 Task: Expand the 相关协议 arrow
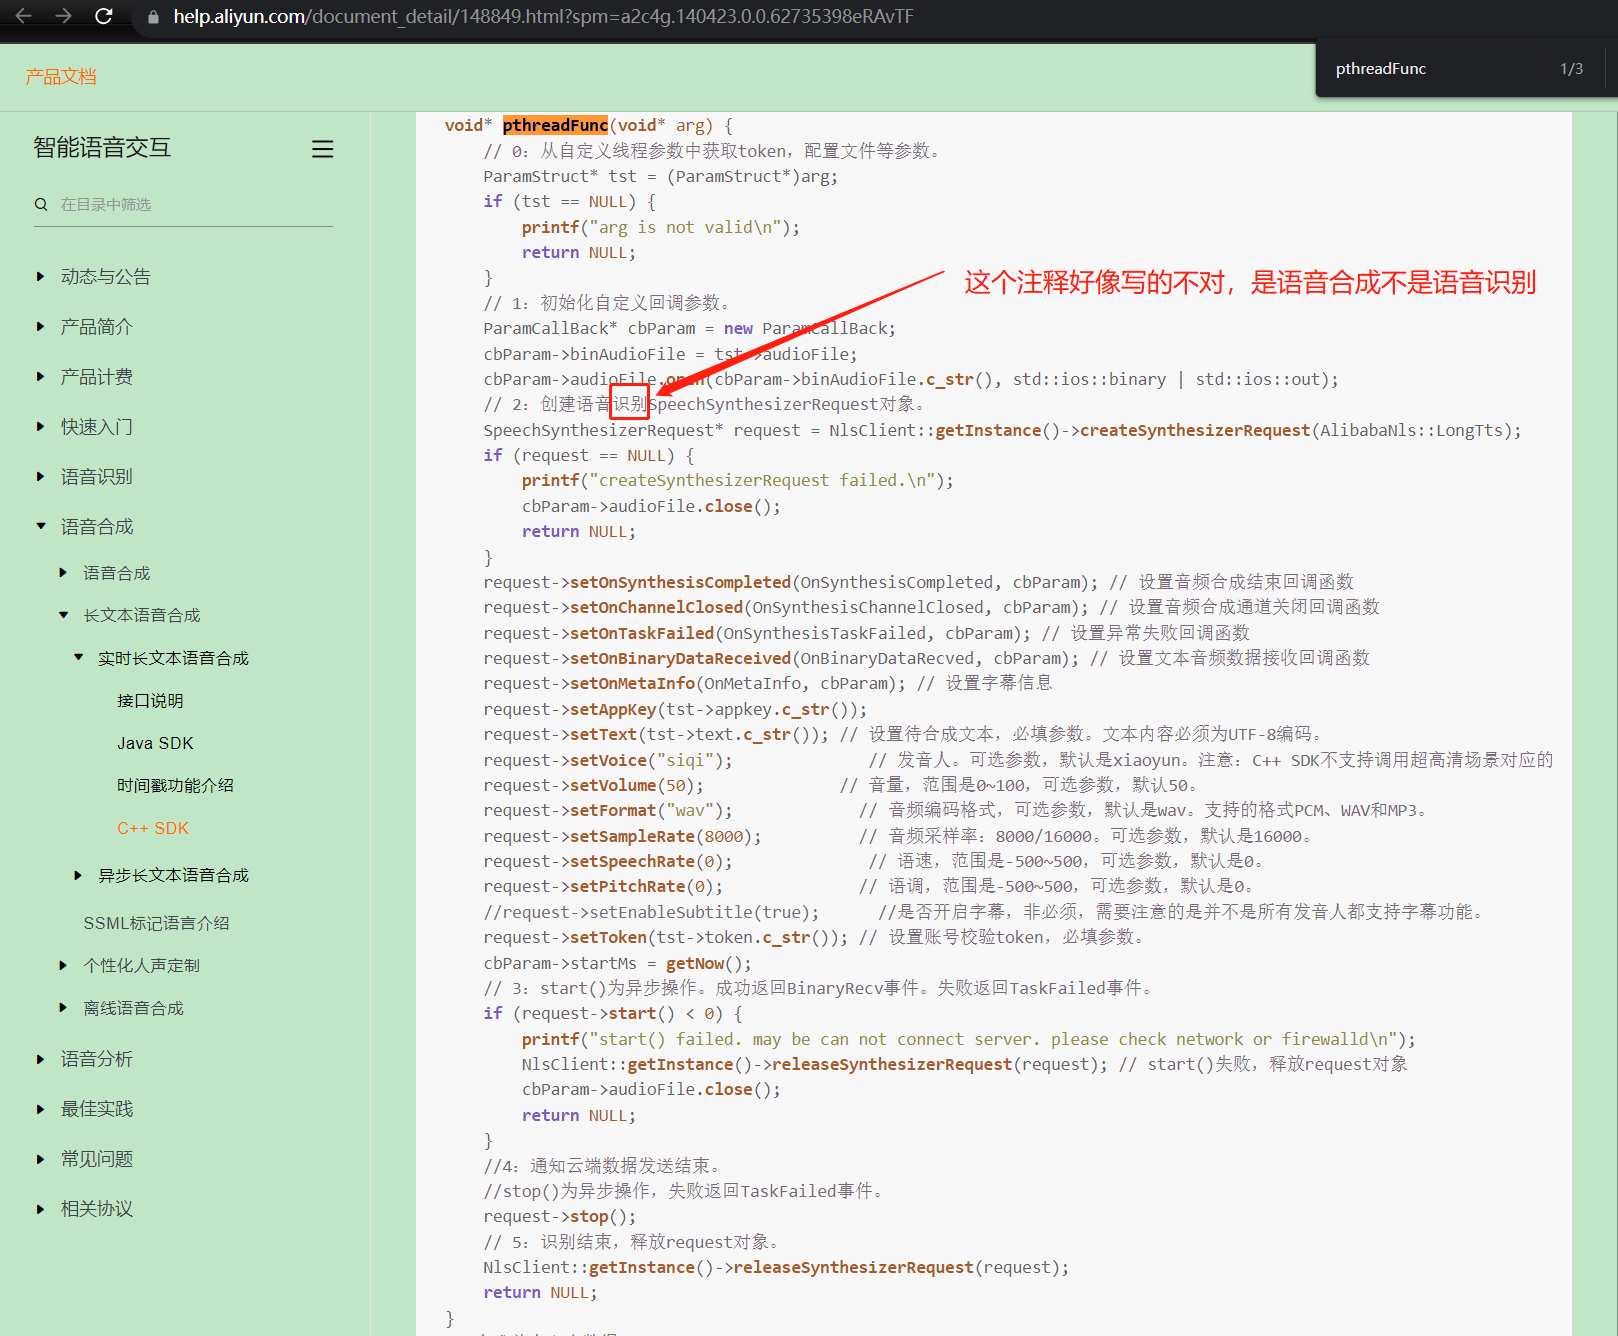coord(40,1208)
